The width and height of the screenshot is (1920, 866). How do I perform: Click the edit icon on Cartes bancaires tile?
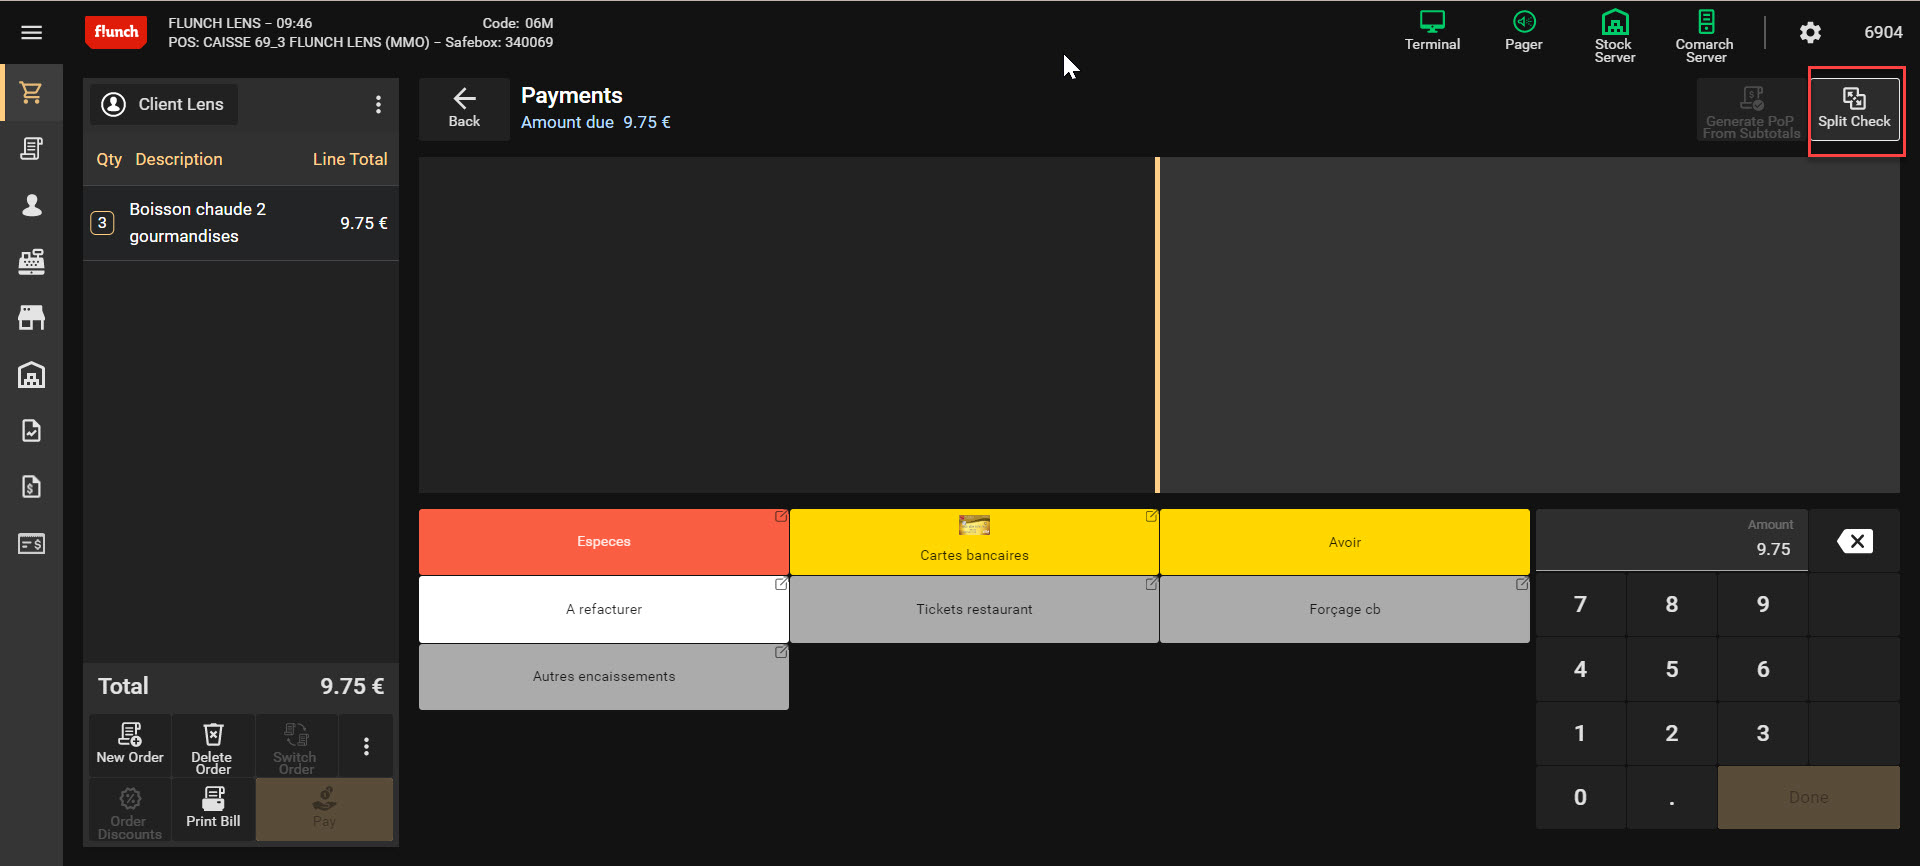pyautogui.click(x=1152, y=517)
